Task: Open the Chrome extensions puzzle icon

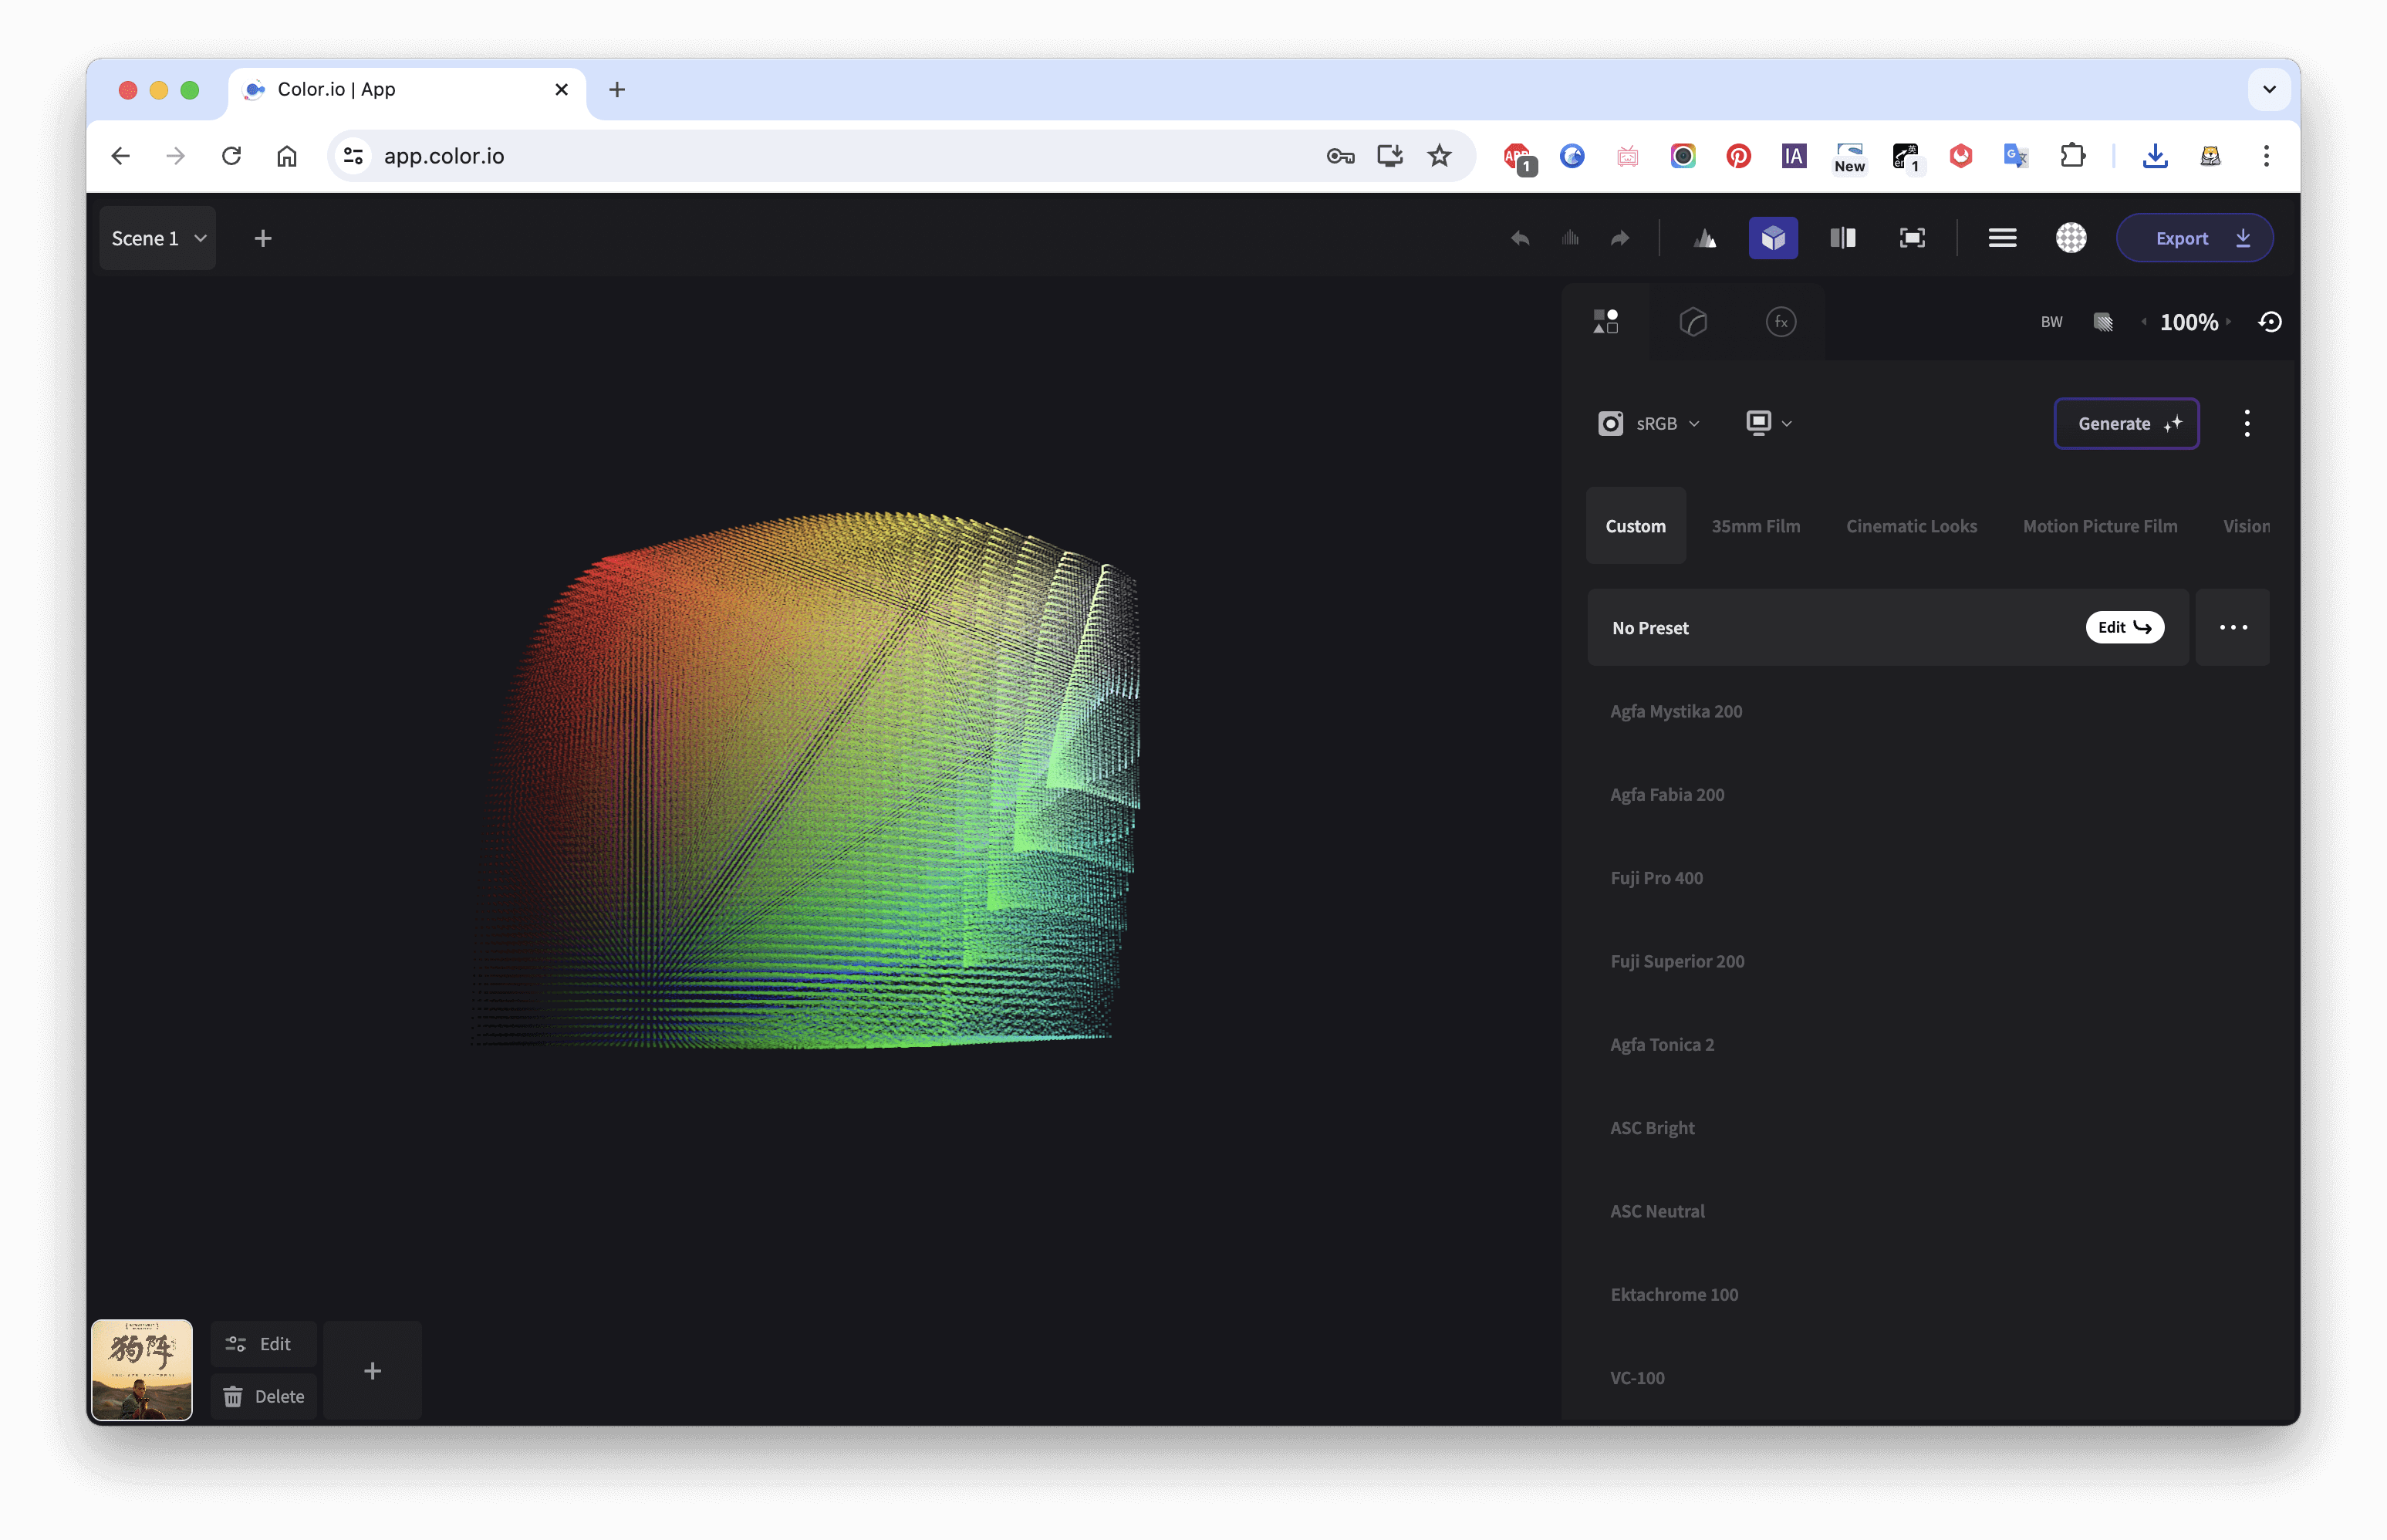Action: click(x=2073, y=156)
